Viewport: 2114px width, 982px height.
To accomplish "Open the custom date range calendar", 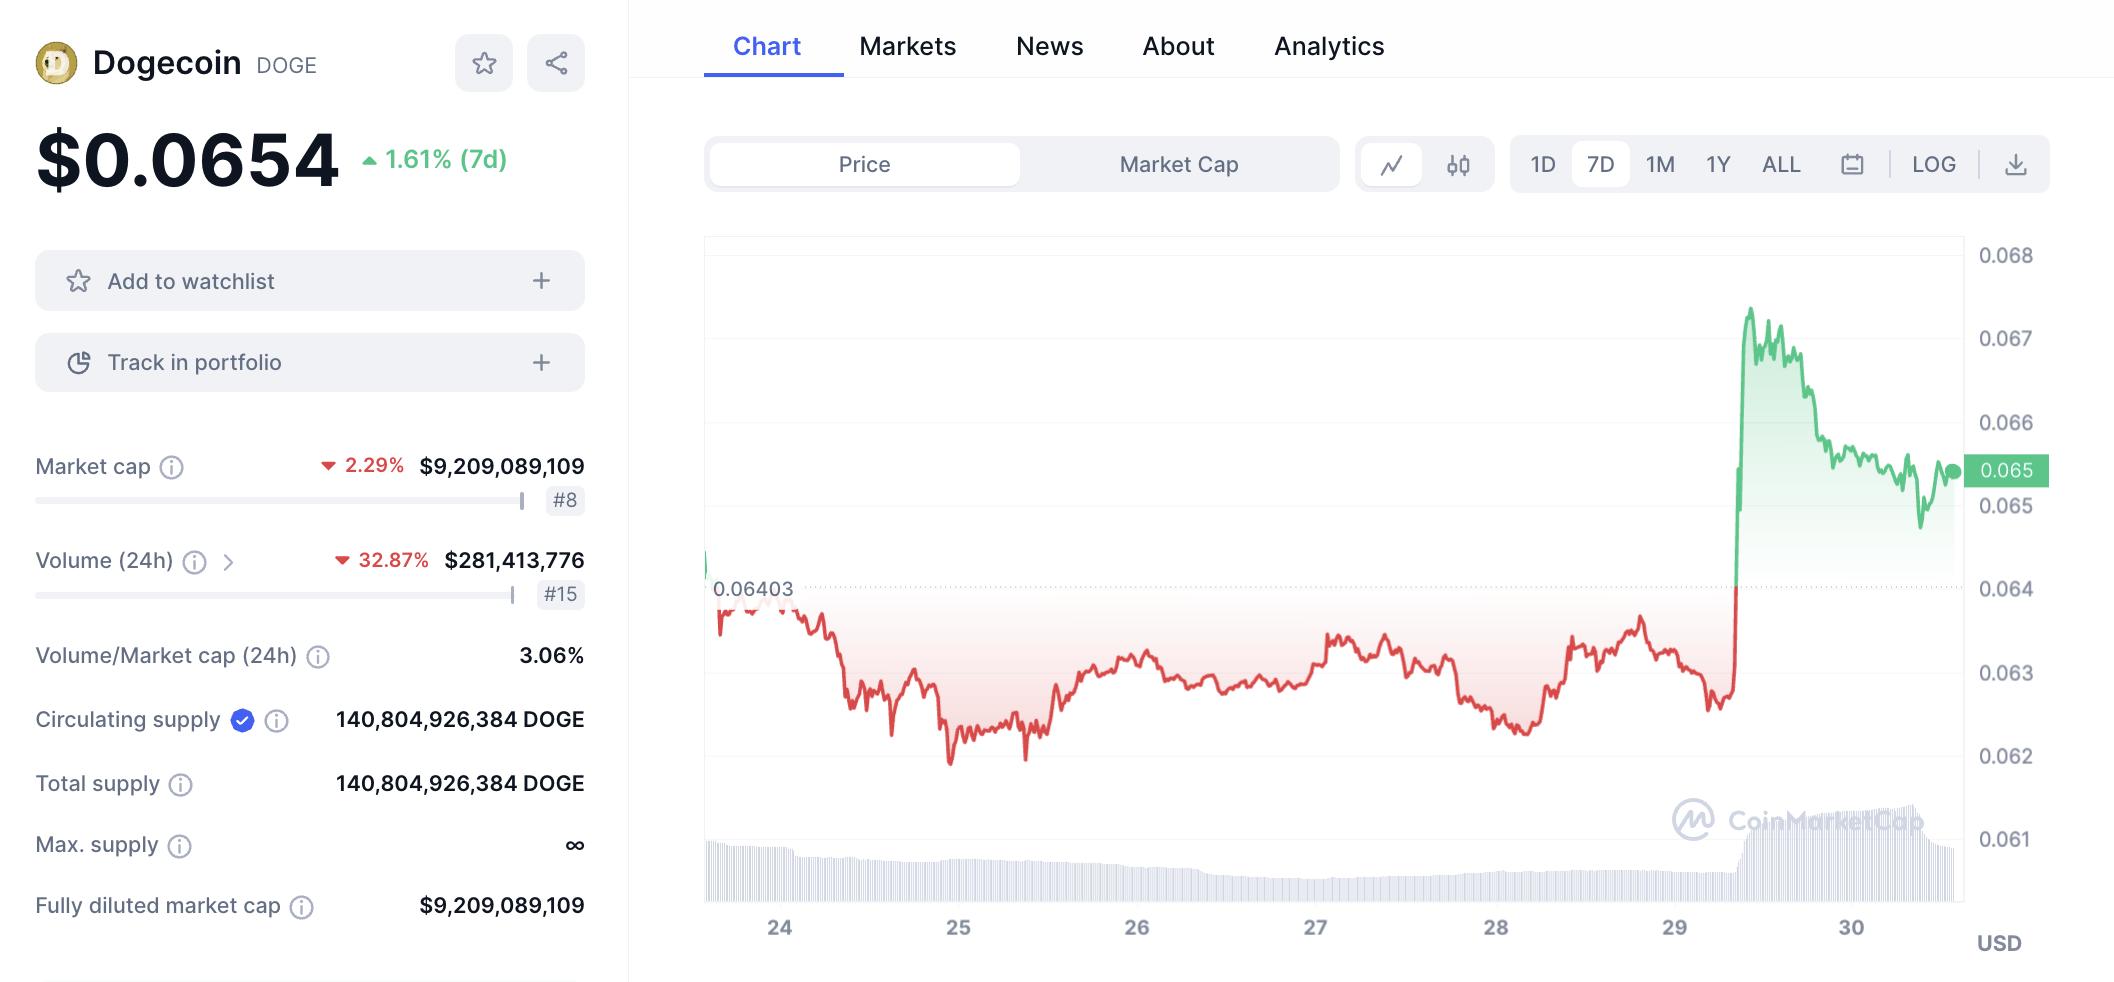I will tap(1852, 164).
